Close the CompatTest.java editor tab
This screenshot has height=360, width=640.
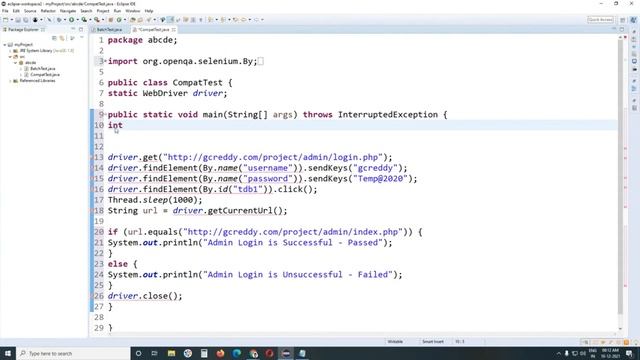pyautogui.click(x=174, y=30)
